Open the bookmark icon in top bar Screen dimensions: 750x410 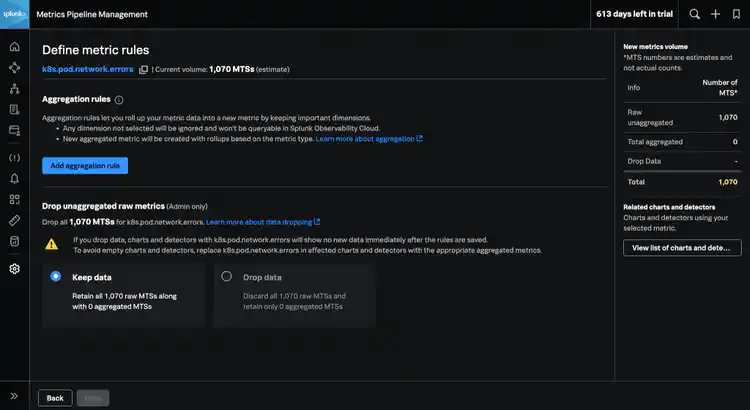click(x=735, y=15)
